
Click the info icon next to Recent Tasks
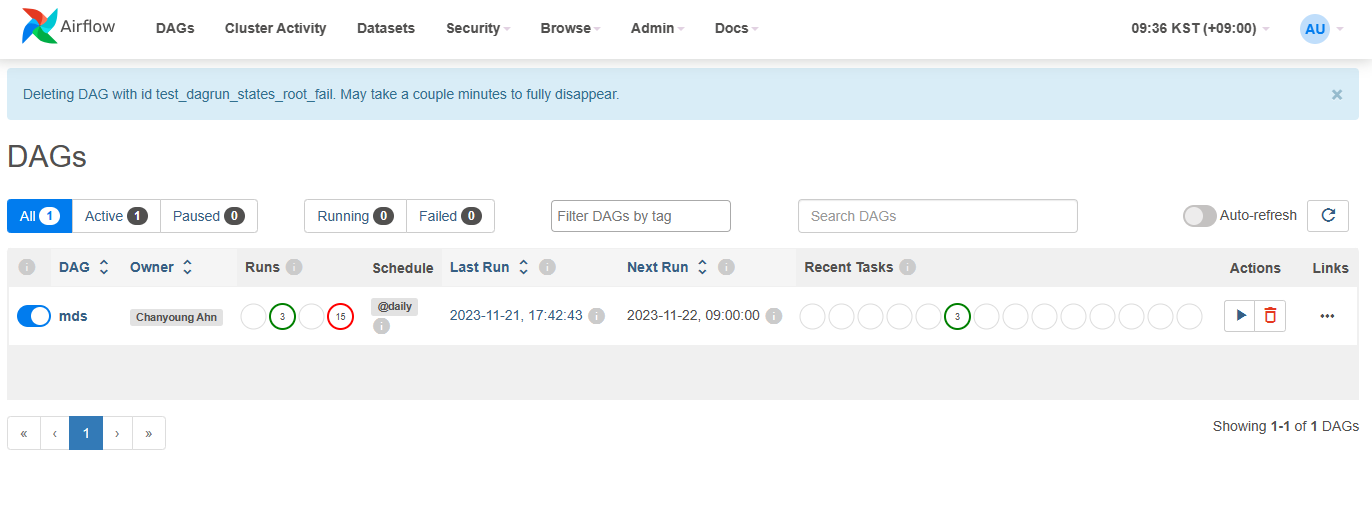tap(907, 268)
